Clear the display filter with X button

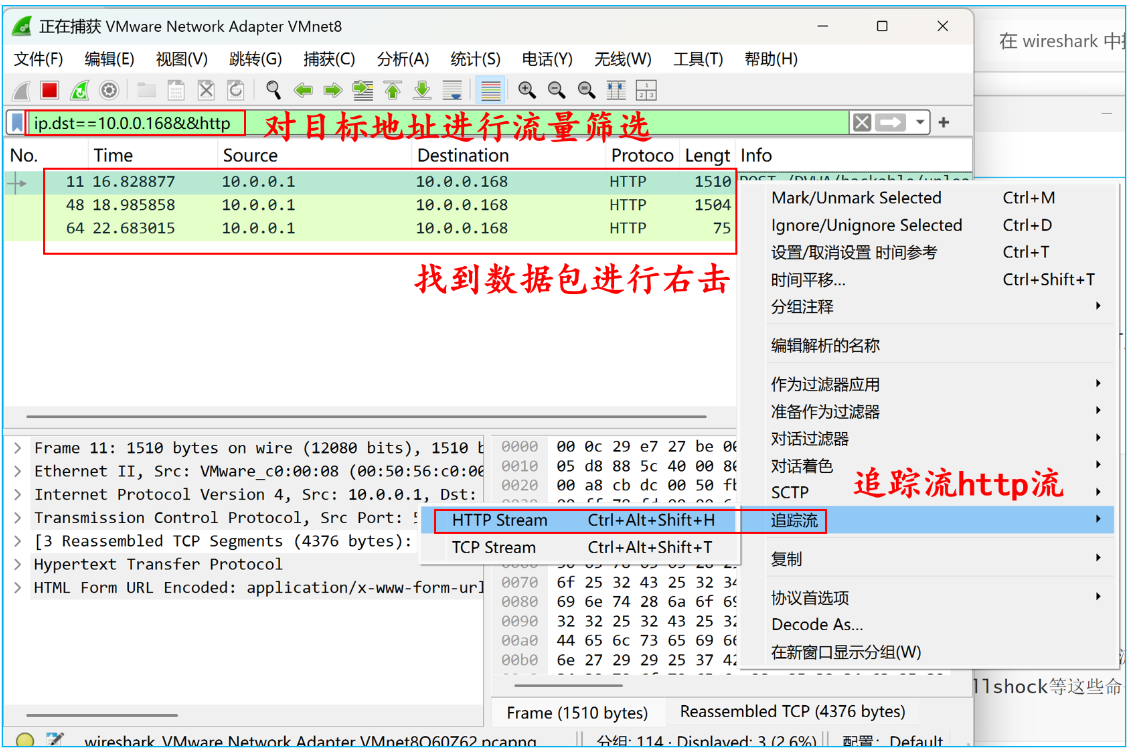point(862,123)
